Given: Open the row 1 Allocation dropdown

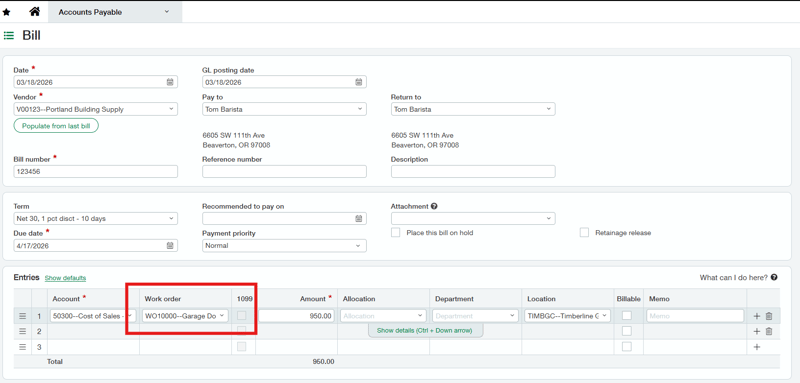Looking at the screenshot, I should tap(420, 316).
